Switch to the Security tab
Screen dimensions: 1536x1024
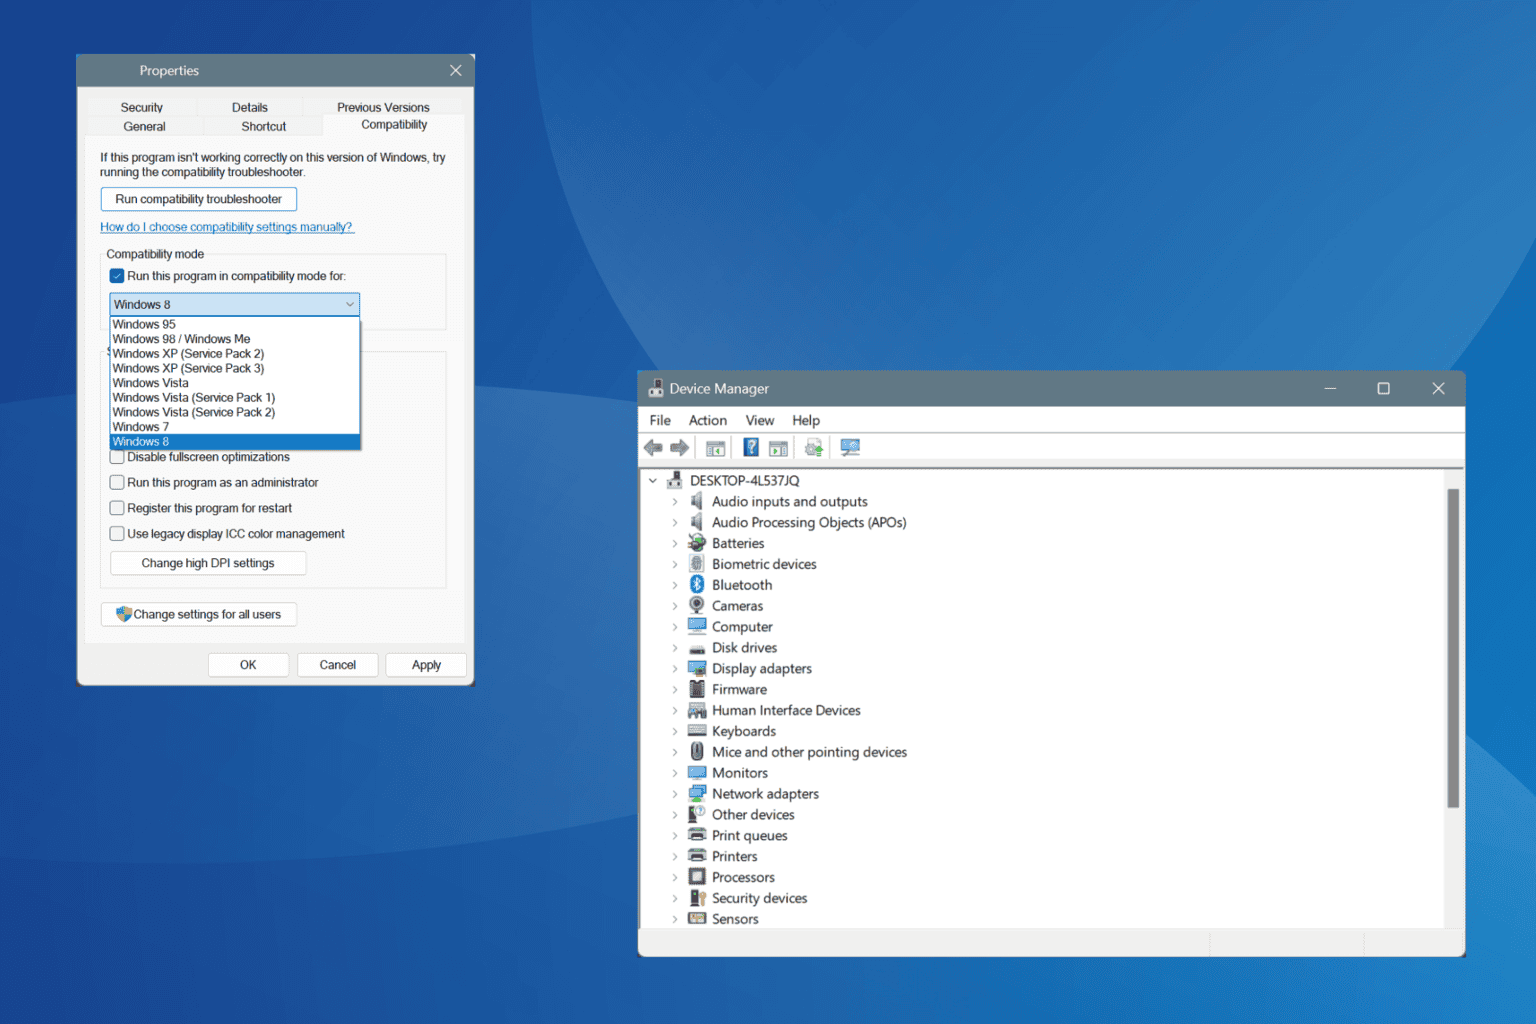(x=142, y=107)
